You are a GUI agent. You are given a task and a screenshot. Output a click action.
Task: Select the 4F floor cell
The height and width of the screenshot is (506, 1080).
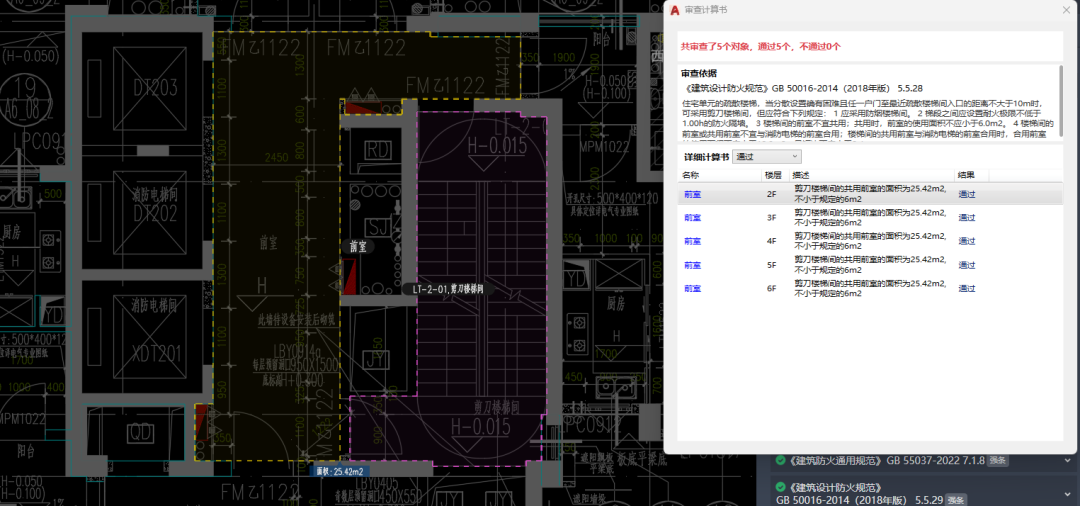pyautogui.click(x=771, y=241)
